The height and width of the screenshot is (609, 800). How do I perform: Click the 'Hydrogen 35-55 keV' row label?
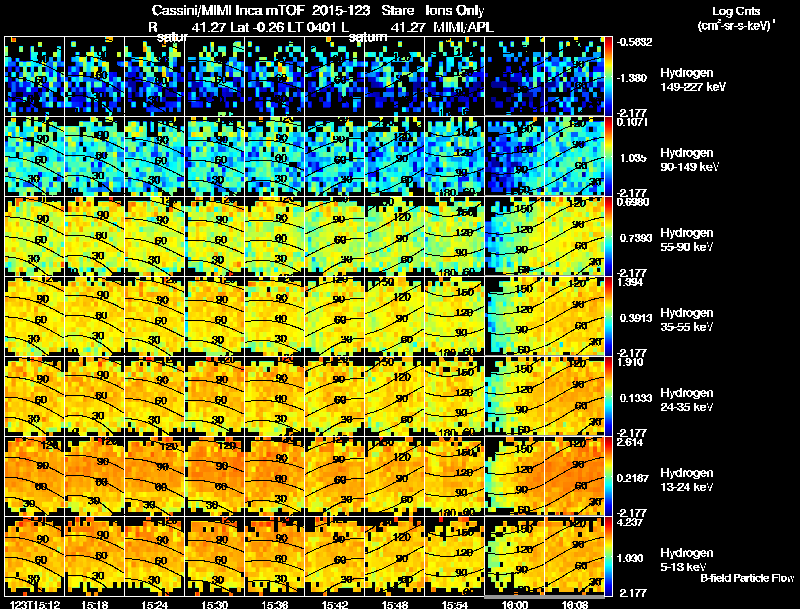click(687, 320)
